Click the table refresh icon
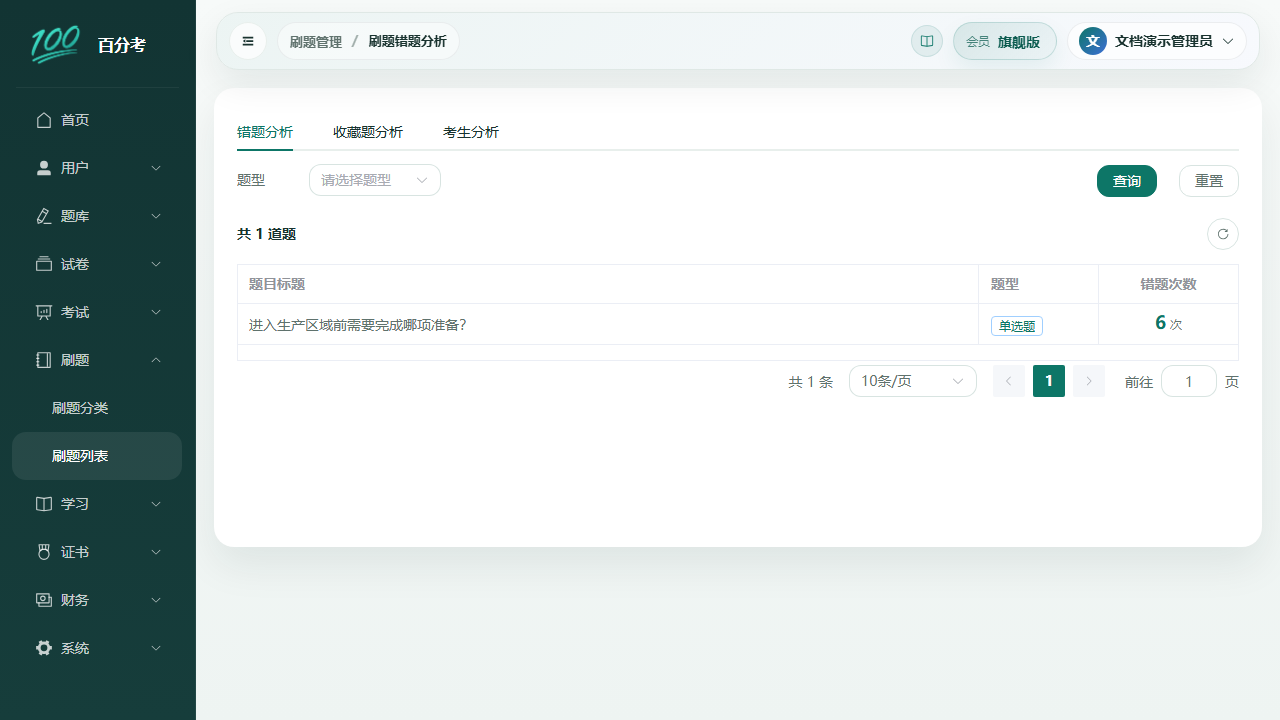The image size is (1280, 720). (x=1223, y=234)
